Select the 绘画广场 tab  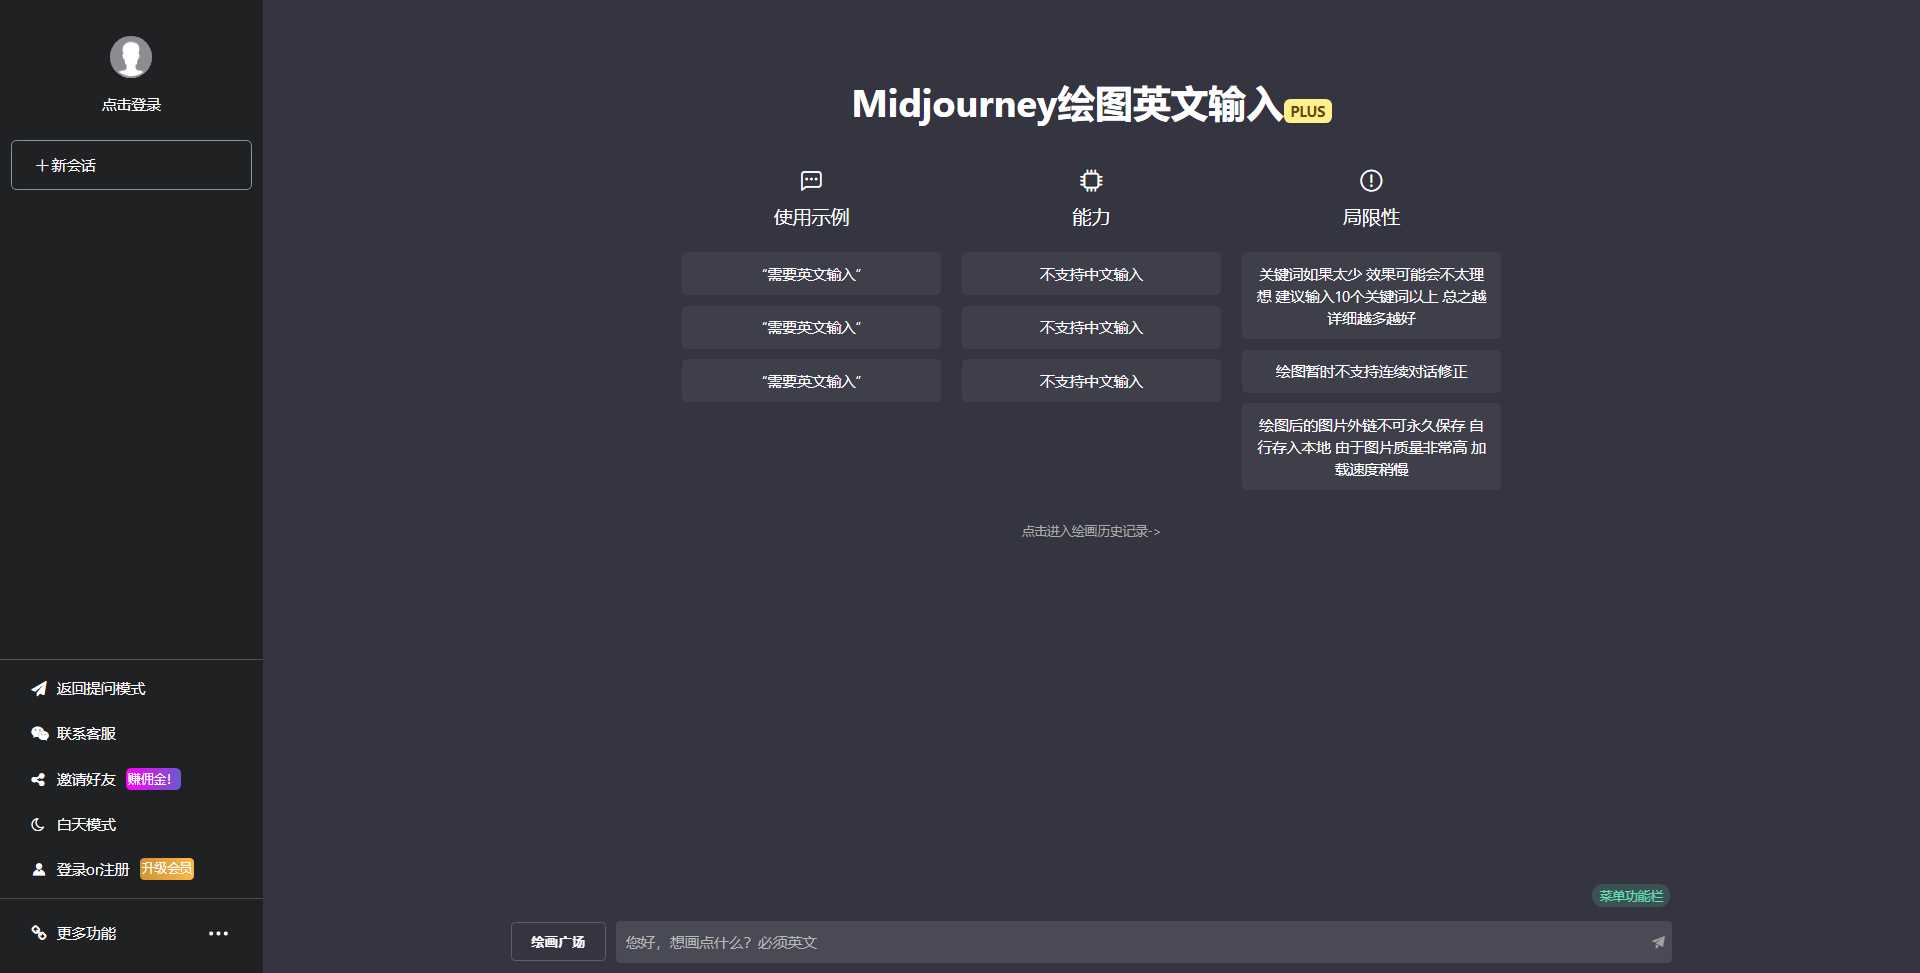[557, 941]
